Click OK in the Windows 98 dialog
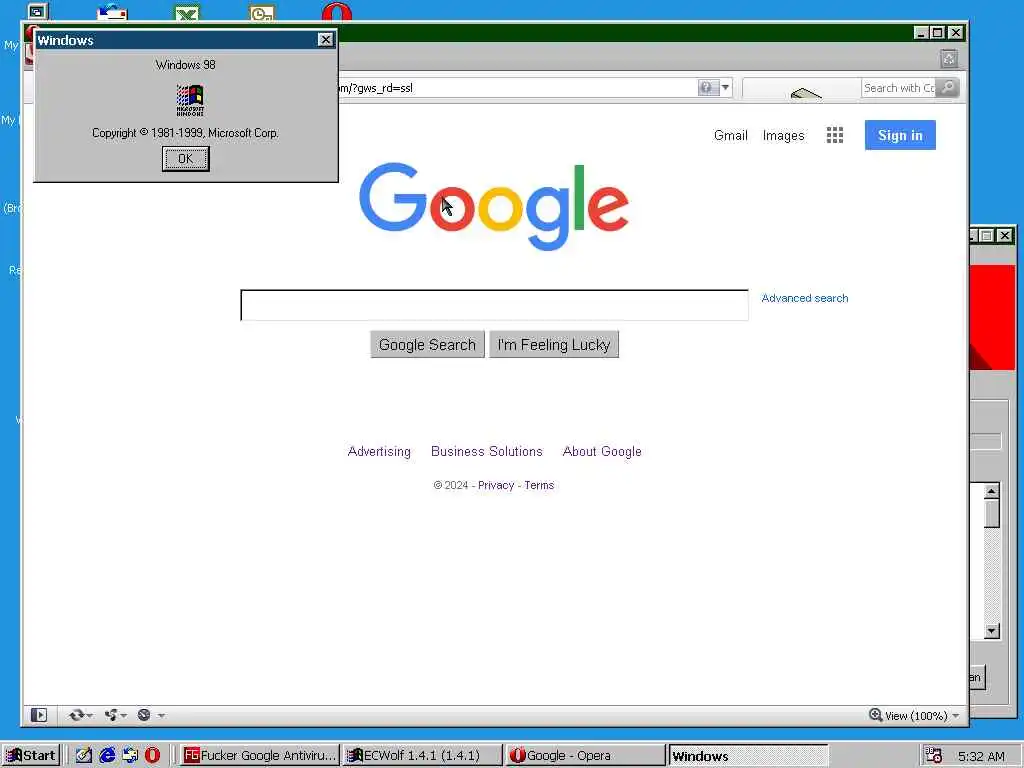Screen dimensions: 1024x768 (x=185, y=159)
